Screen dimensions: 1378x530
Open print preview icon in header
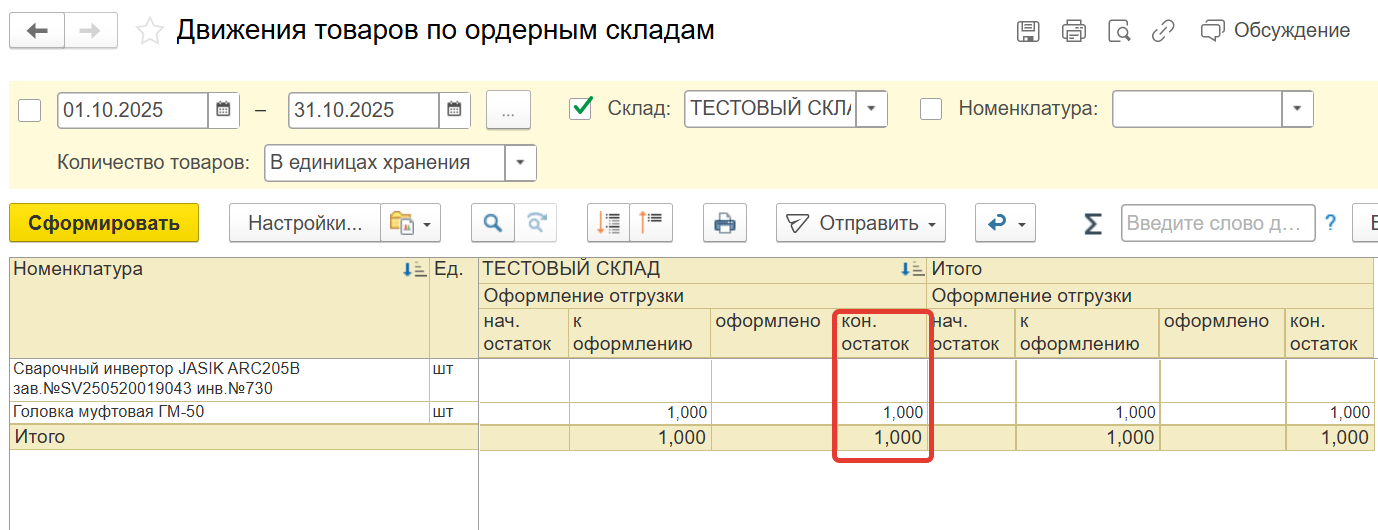click(x=1119, y=31)
